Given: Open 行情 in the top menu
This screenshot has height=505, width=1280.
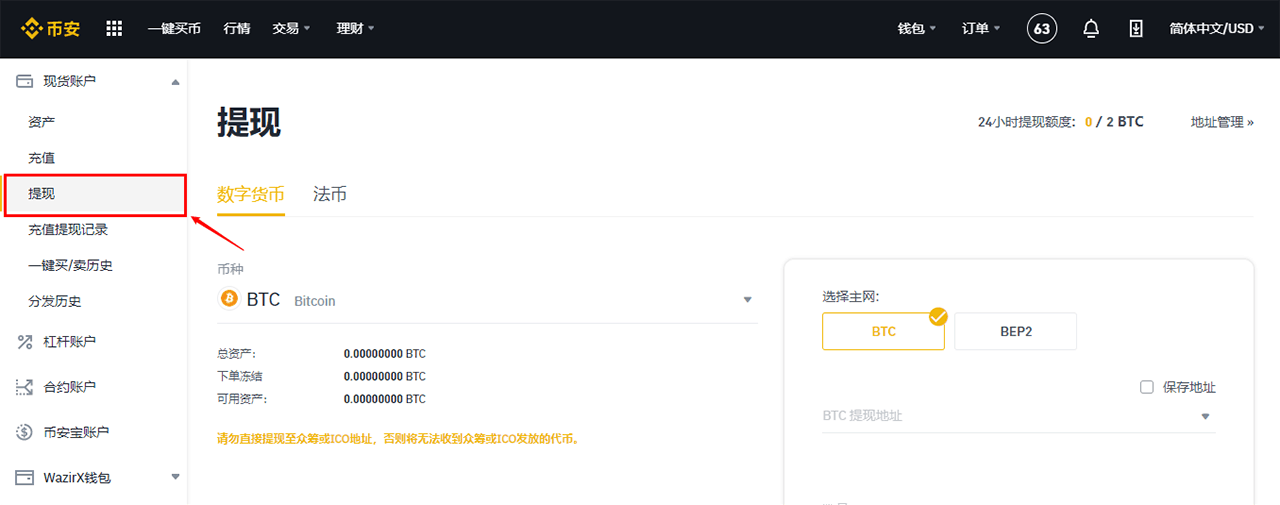Looking at the screenshot, I should [x=237, y=28].
